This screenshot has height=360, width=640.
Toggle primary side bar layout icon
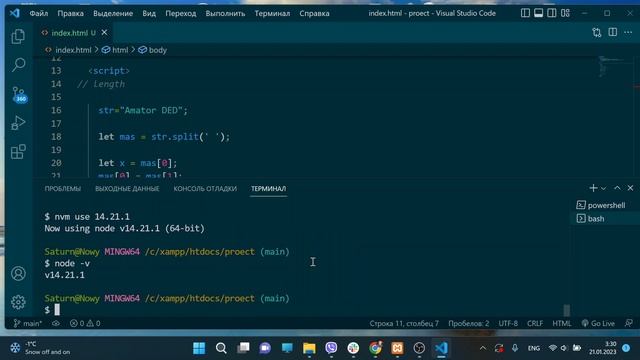(525, 13)
